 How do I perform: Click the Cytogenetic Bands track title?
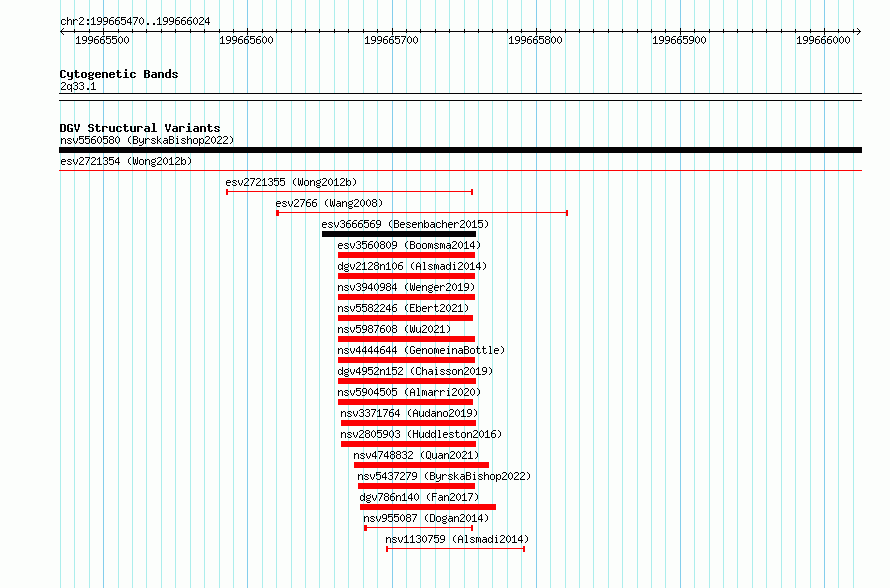[x=119, y=74]
